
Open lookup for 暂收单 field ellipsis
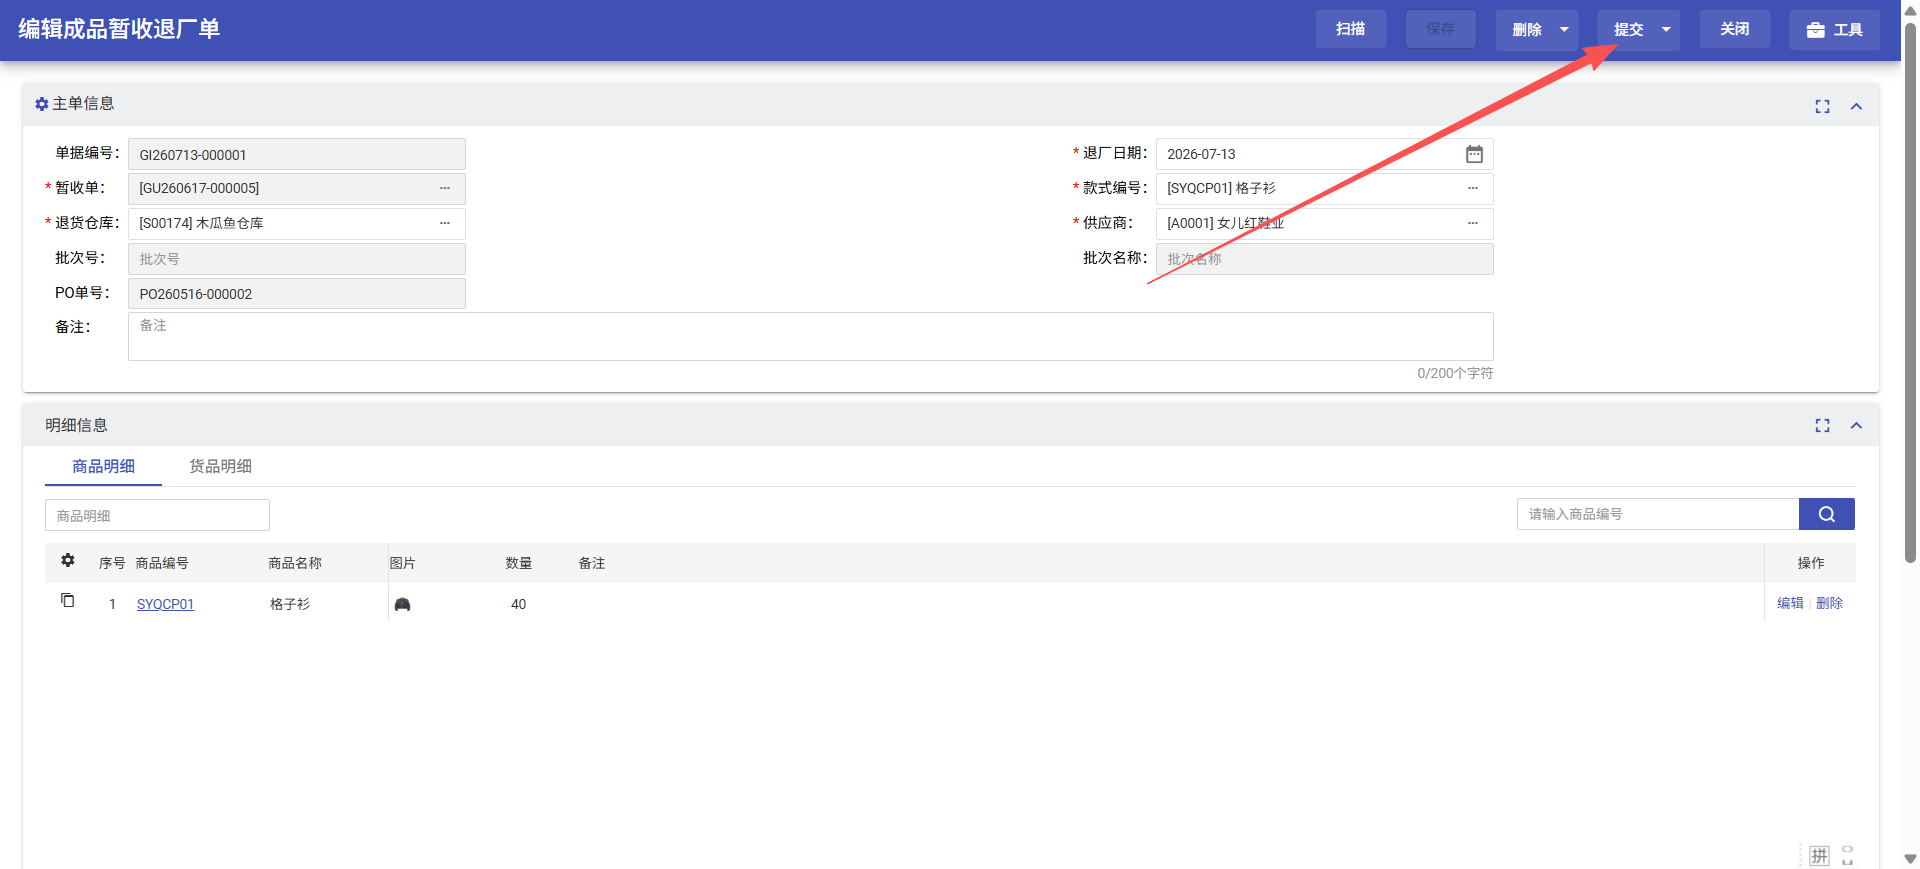445,188
